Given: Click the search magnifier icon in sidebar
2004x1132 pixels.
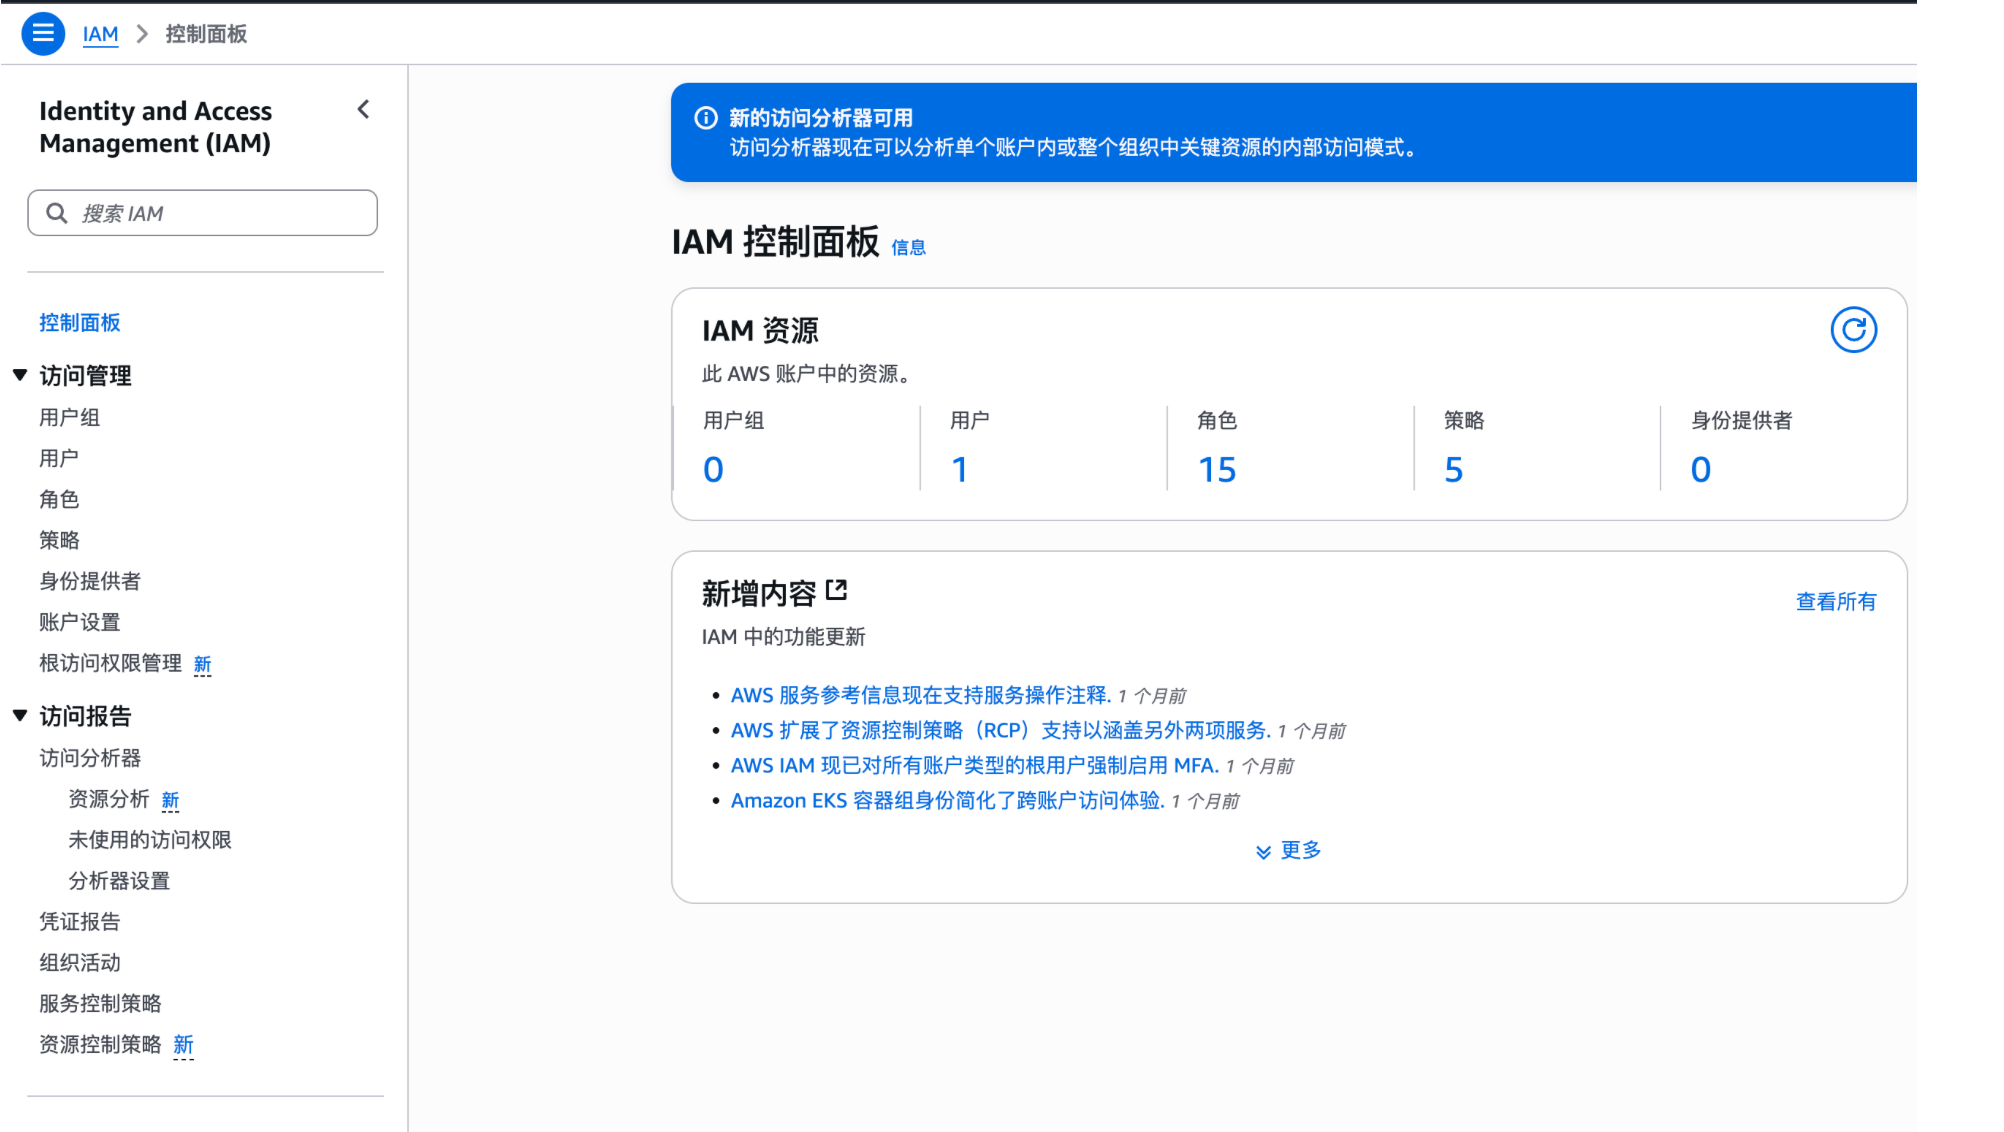Looking at the screenshot, I should pyautogui.click(x=57, y=213).
